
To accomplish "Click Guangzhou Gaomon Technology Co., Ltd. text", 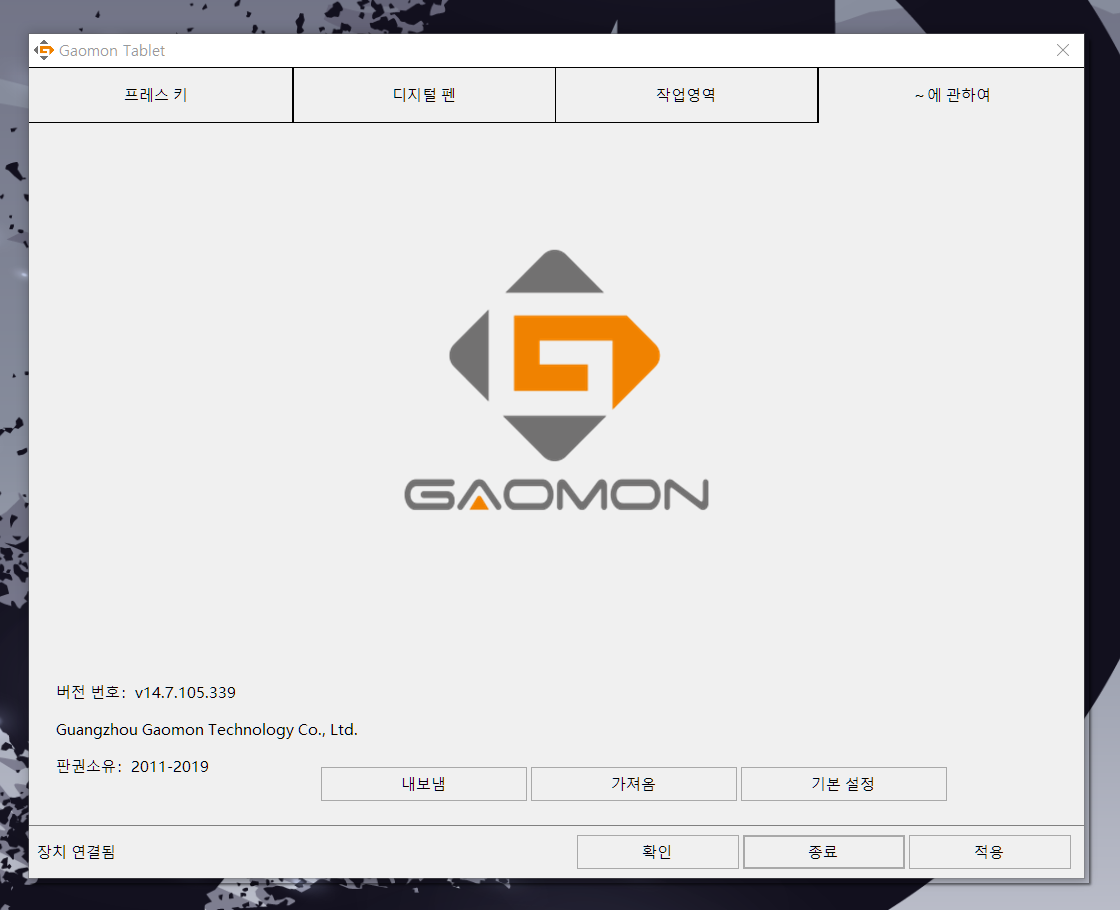I will pos(206,729).
